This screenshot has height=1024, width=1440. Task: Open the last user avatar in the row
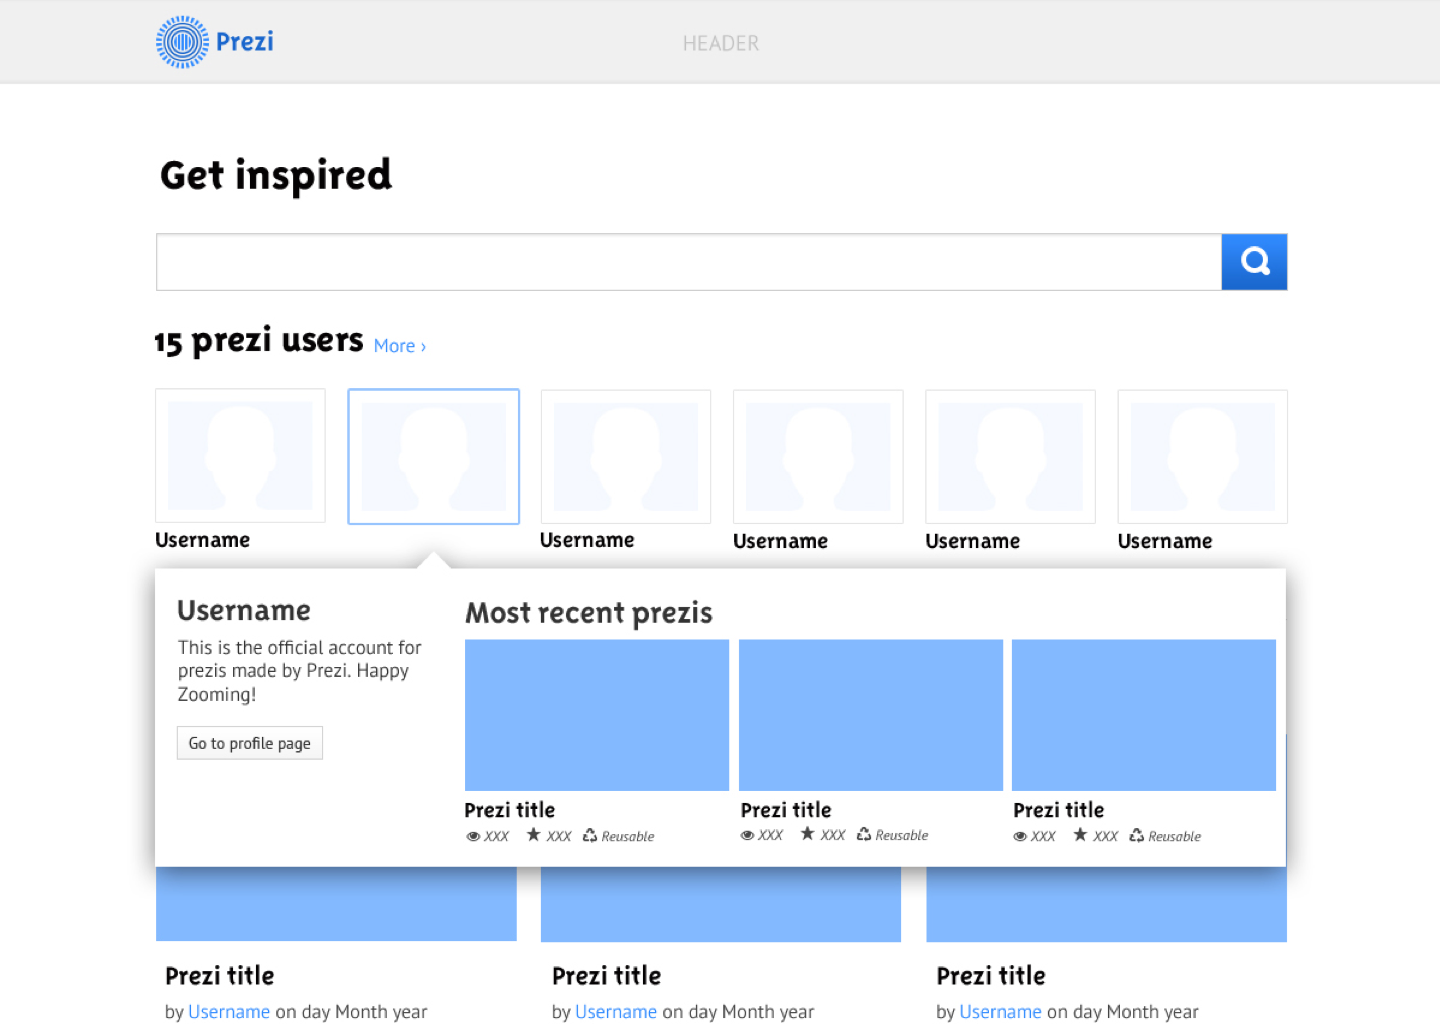click(1202, 456)
